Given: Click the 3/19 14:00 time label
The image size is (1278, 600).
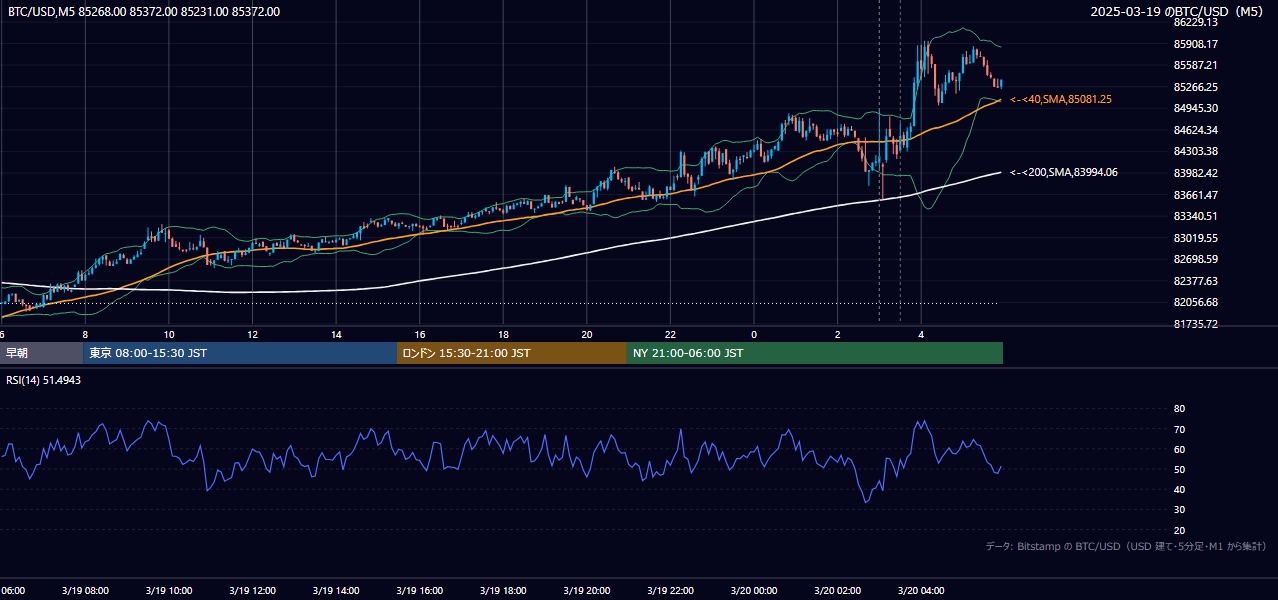Looking at the screenshot, I should (336, 591).
